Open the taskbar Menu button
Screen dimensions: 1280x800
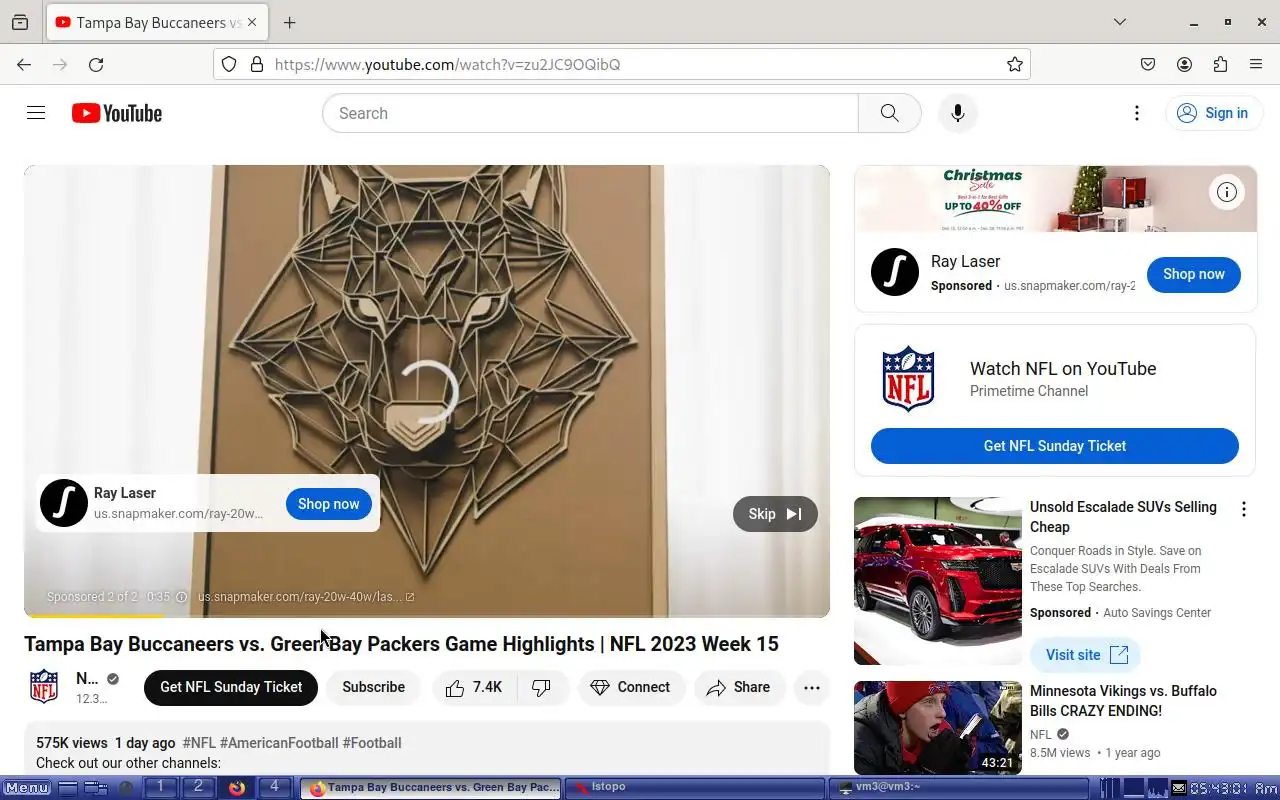coord(27,788)
